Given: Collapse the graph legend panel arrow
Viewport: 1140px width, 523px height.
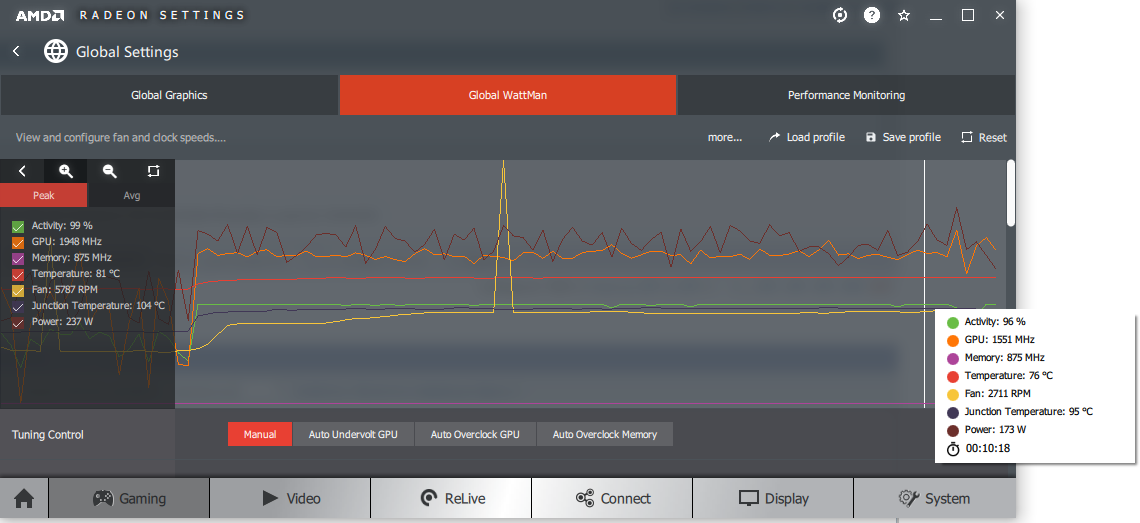Looking at the screenshot, I should (22, 171).
